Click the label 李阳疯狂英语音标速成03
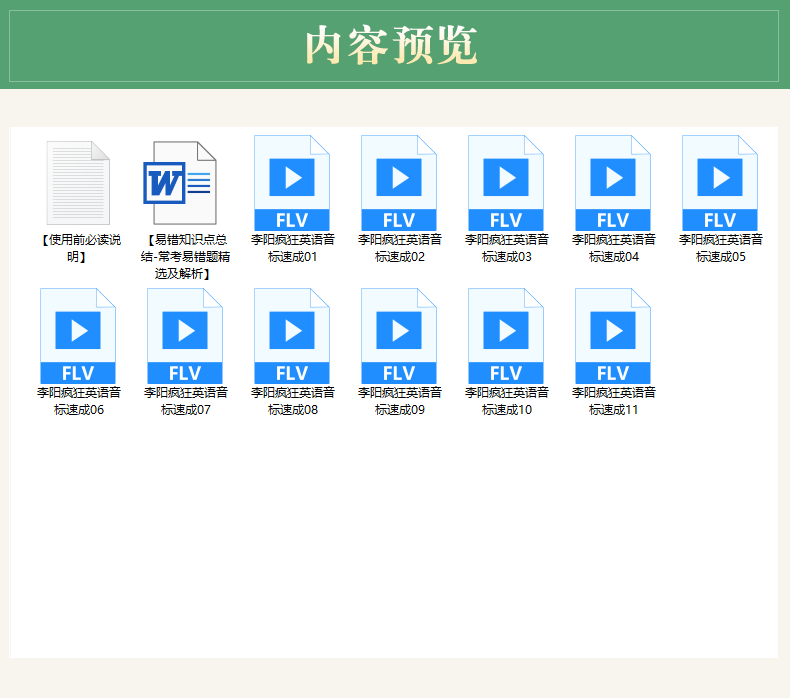This screenshot has width=790, height=698. (x=507, y=248)
